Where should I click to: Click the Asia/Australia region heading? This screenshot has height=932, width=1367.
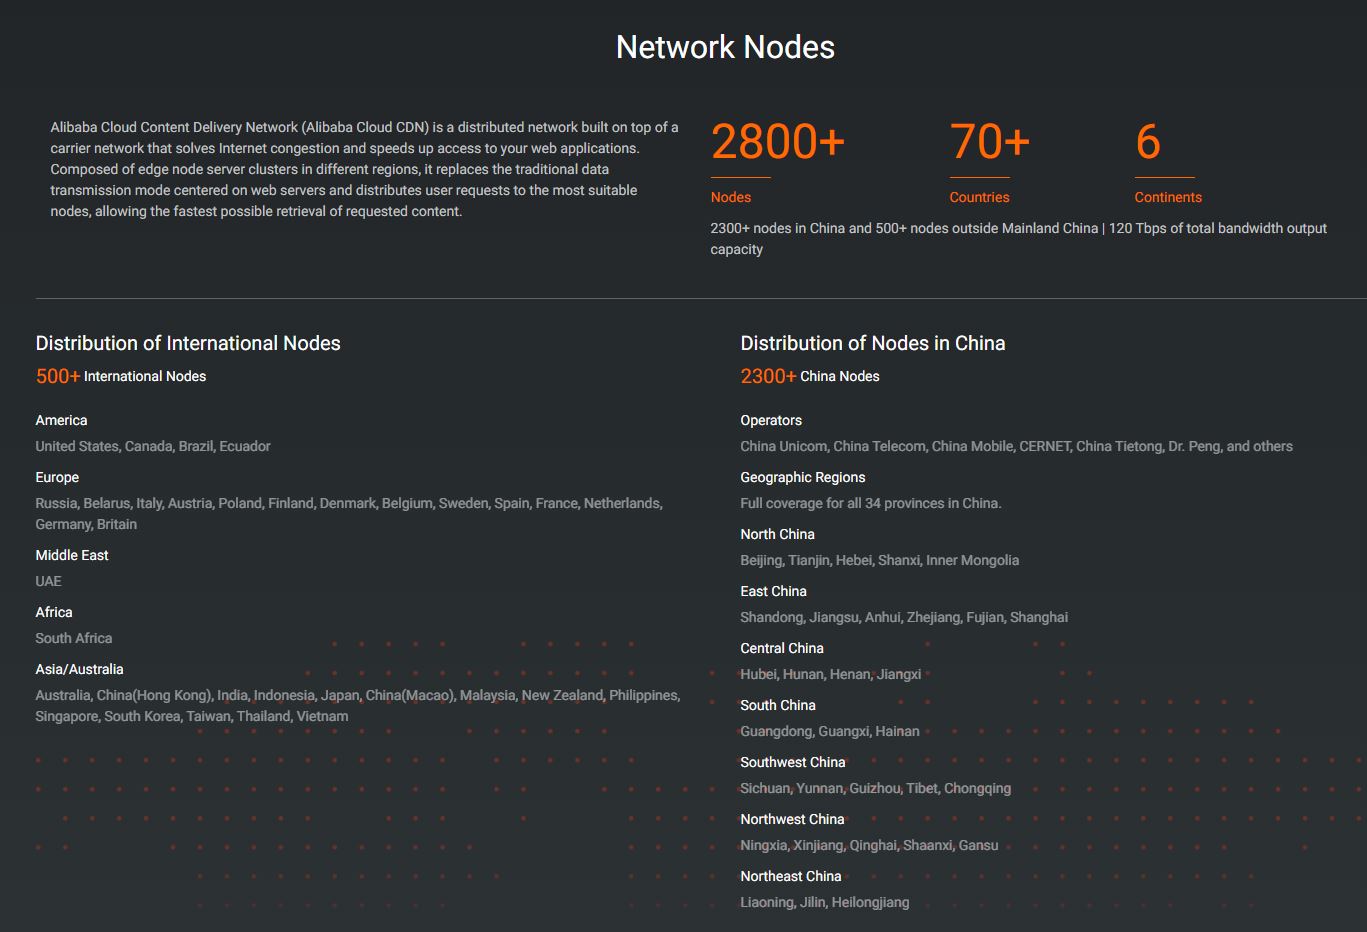[x=80, y=669]
